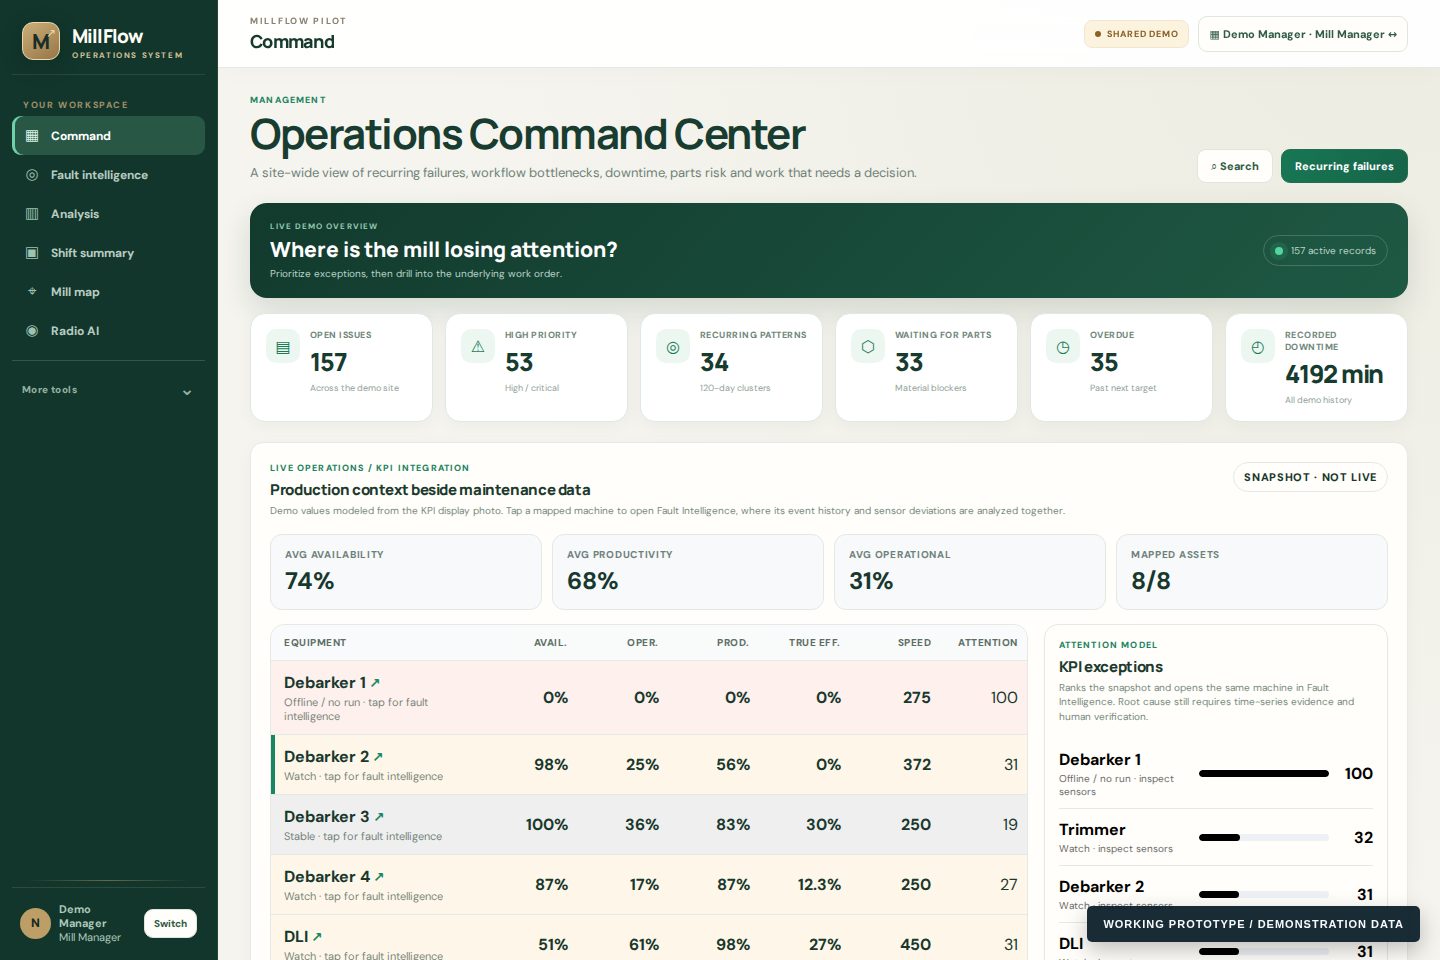Click the Shared Demo badge
This screenshot has height=960, width=1440.
pos(1136,34)
